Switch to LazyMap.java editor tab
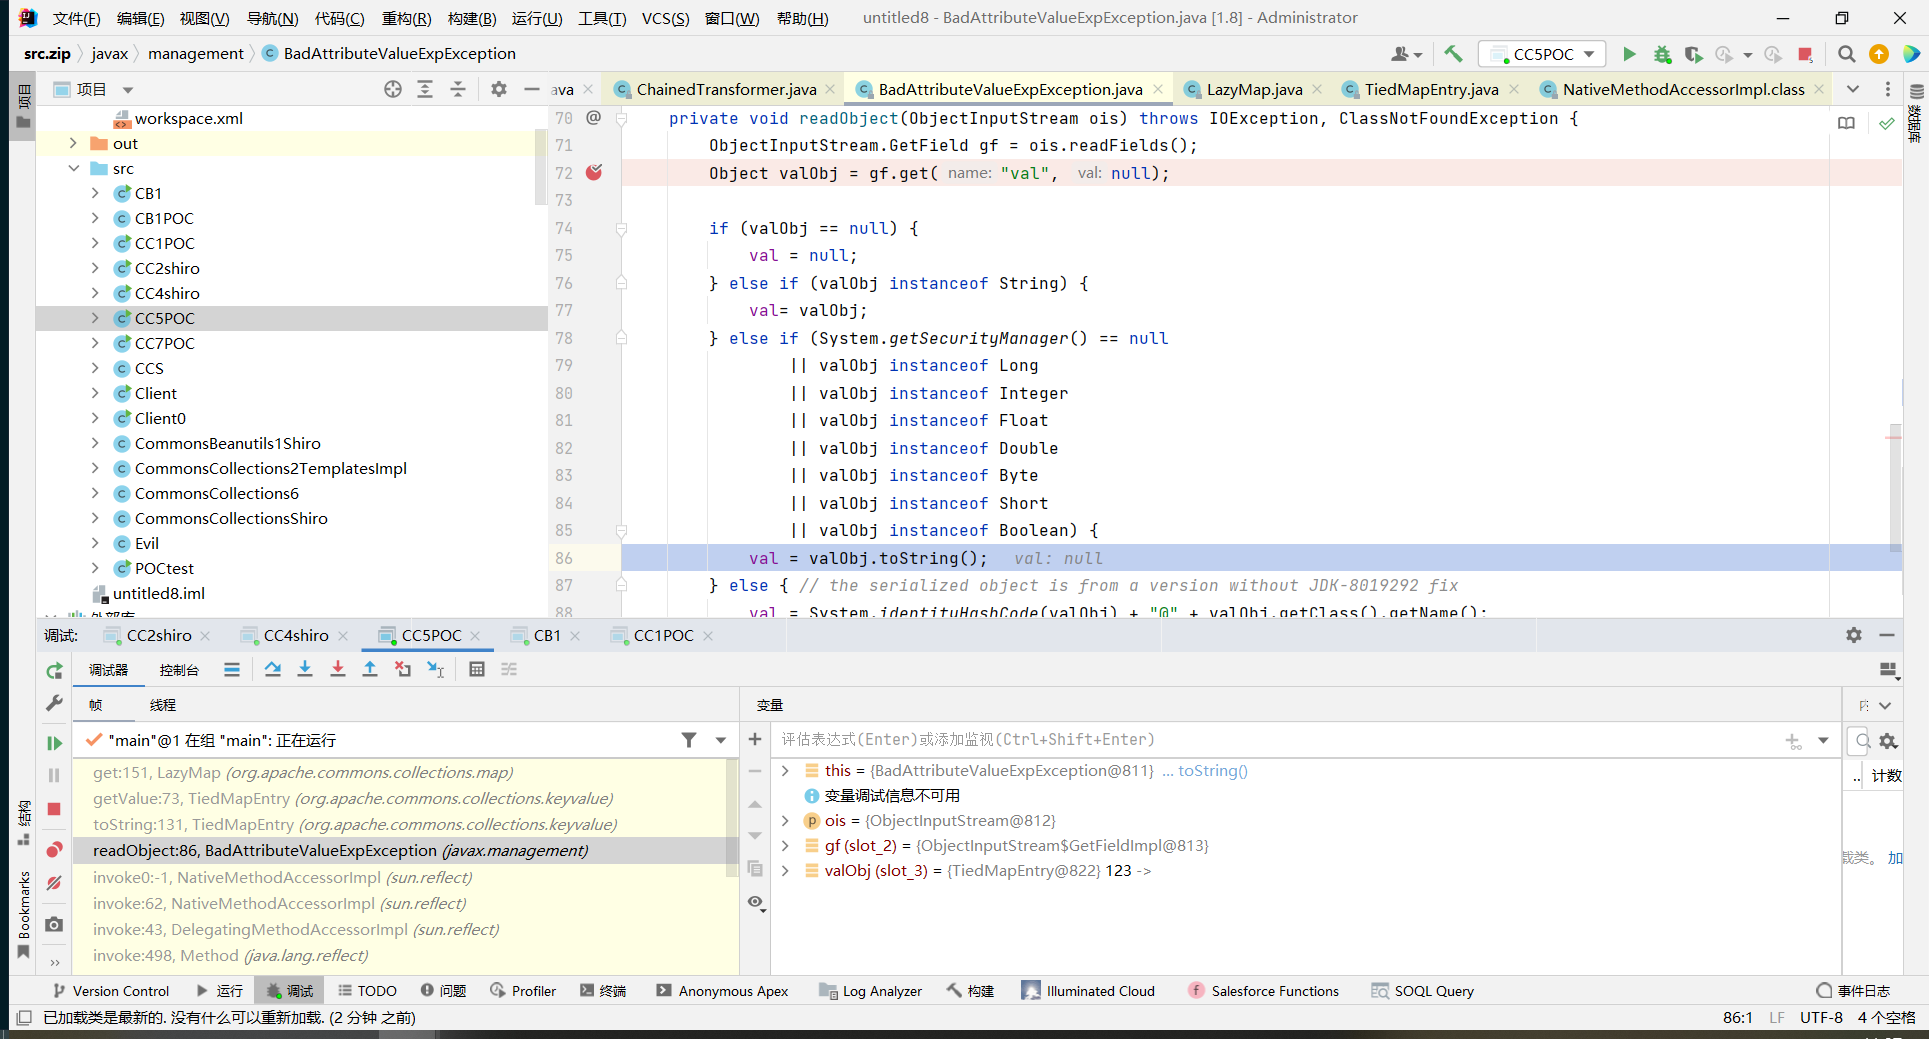 pos(1254,89)
